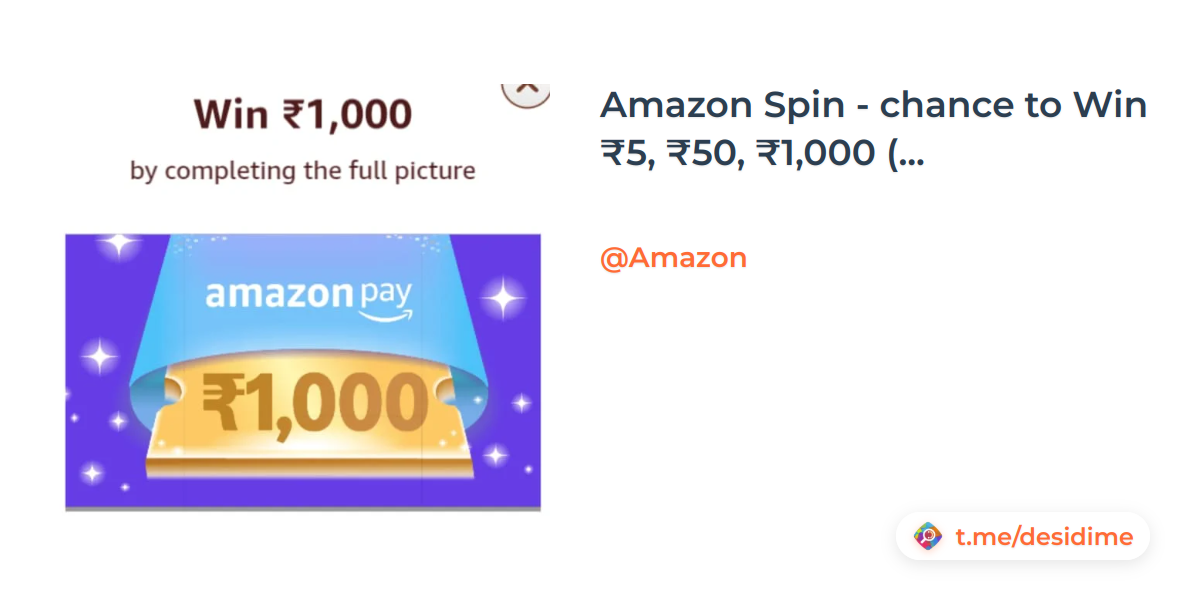This screenshot has width=1200, height=600.
Task: Click the gray bar beneath the banner
Action: pos(303,509)
